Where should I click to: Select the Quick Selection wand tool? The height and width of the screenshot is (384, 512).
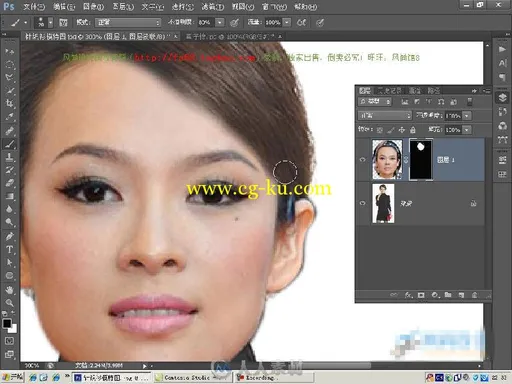coord(9,91)
